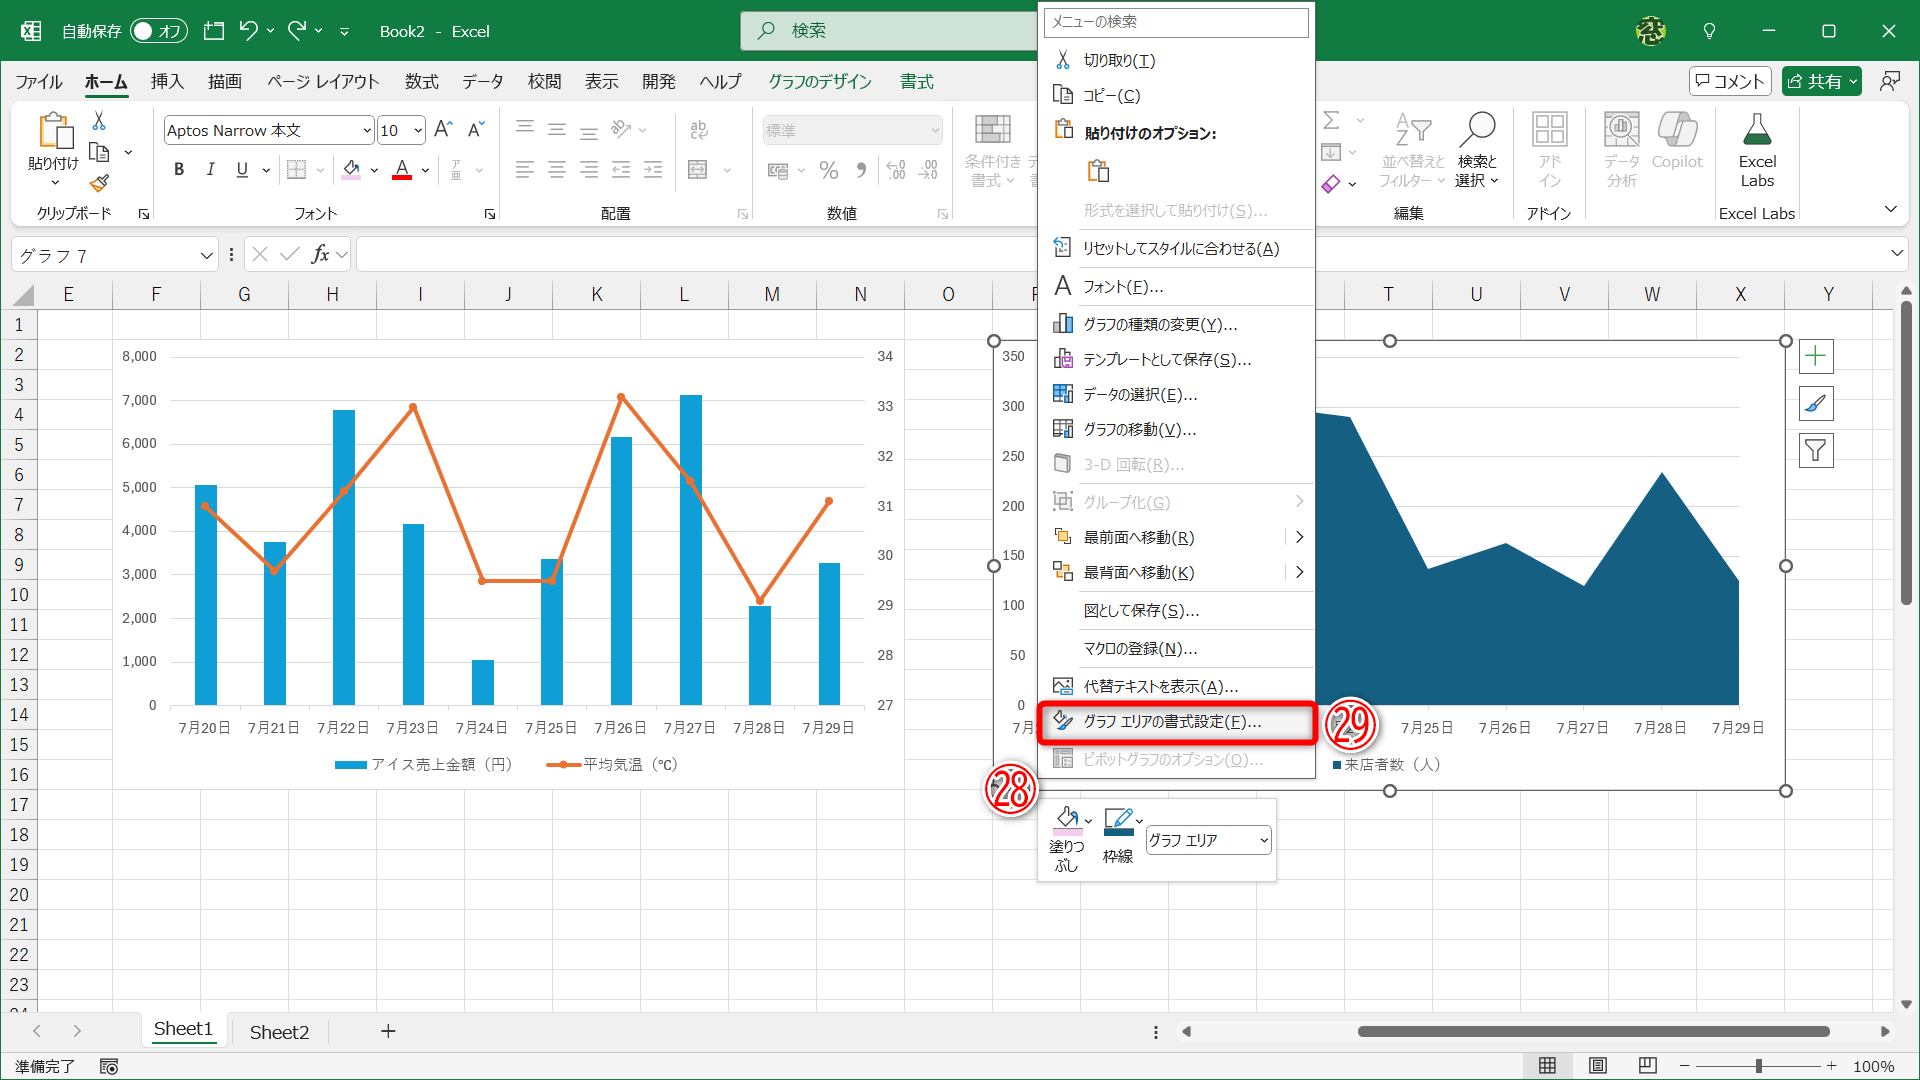Open the font name dropdown

[366, 131]
